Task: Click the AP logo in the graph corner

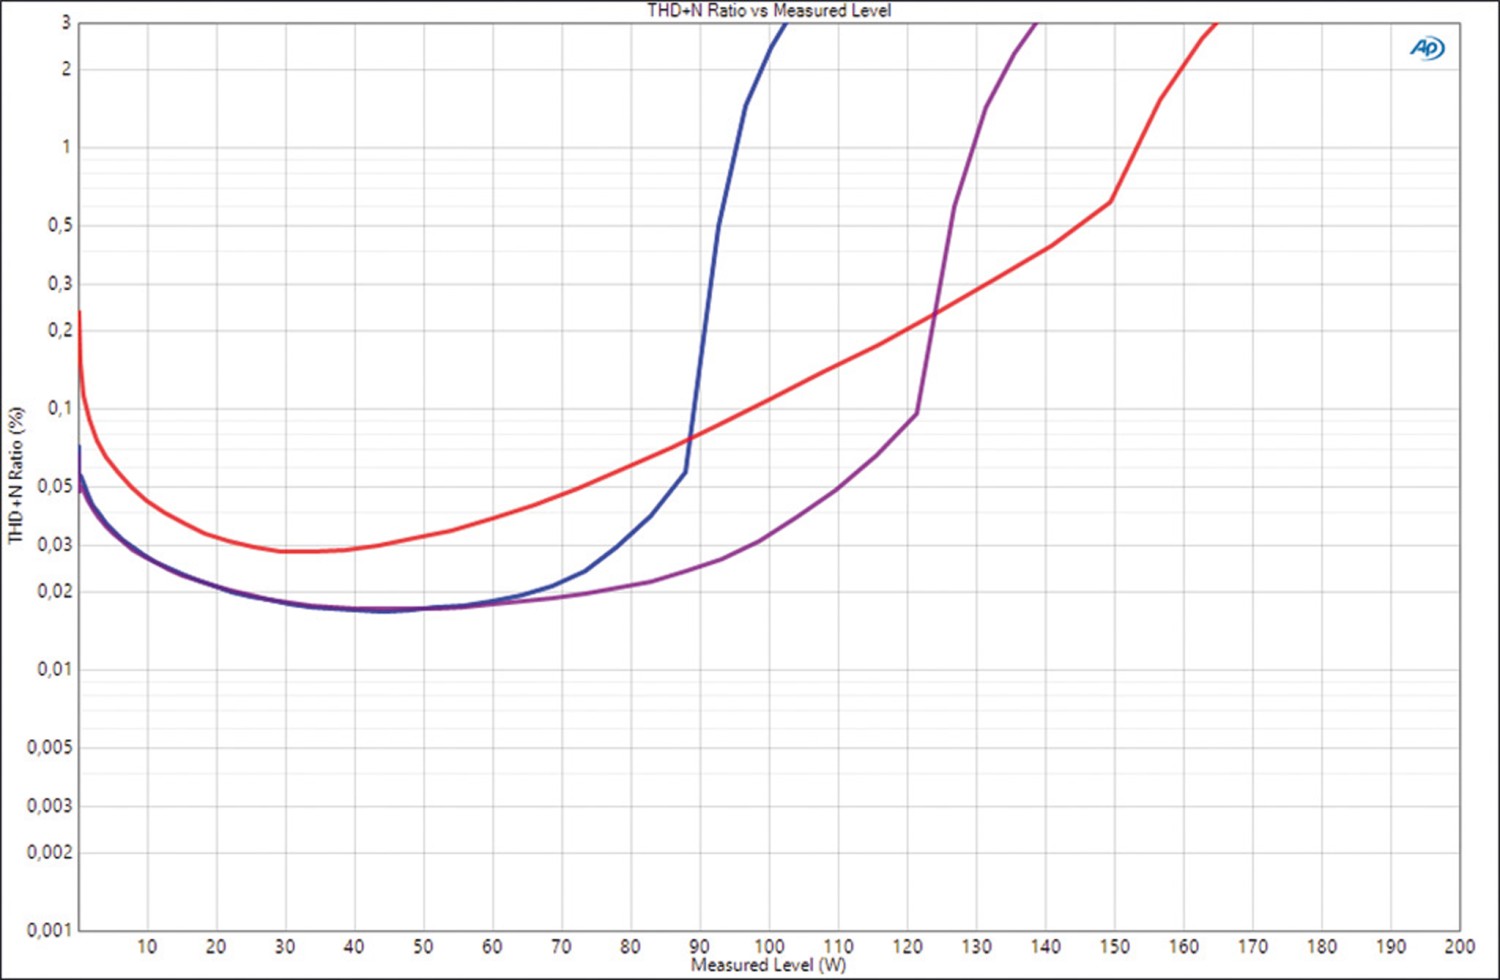Action: click(x=1427, y=48)
